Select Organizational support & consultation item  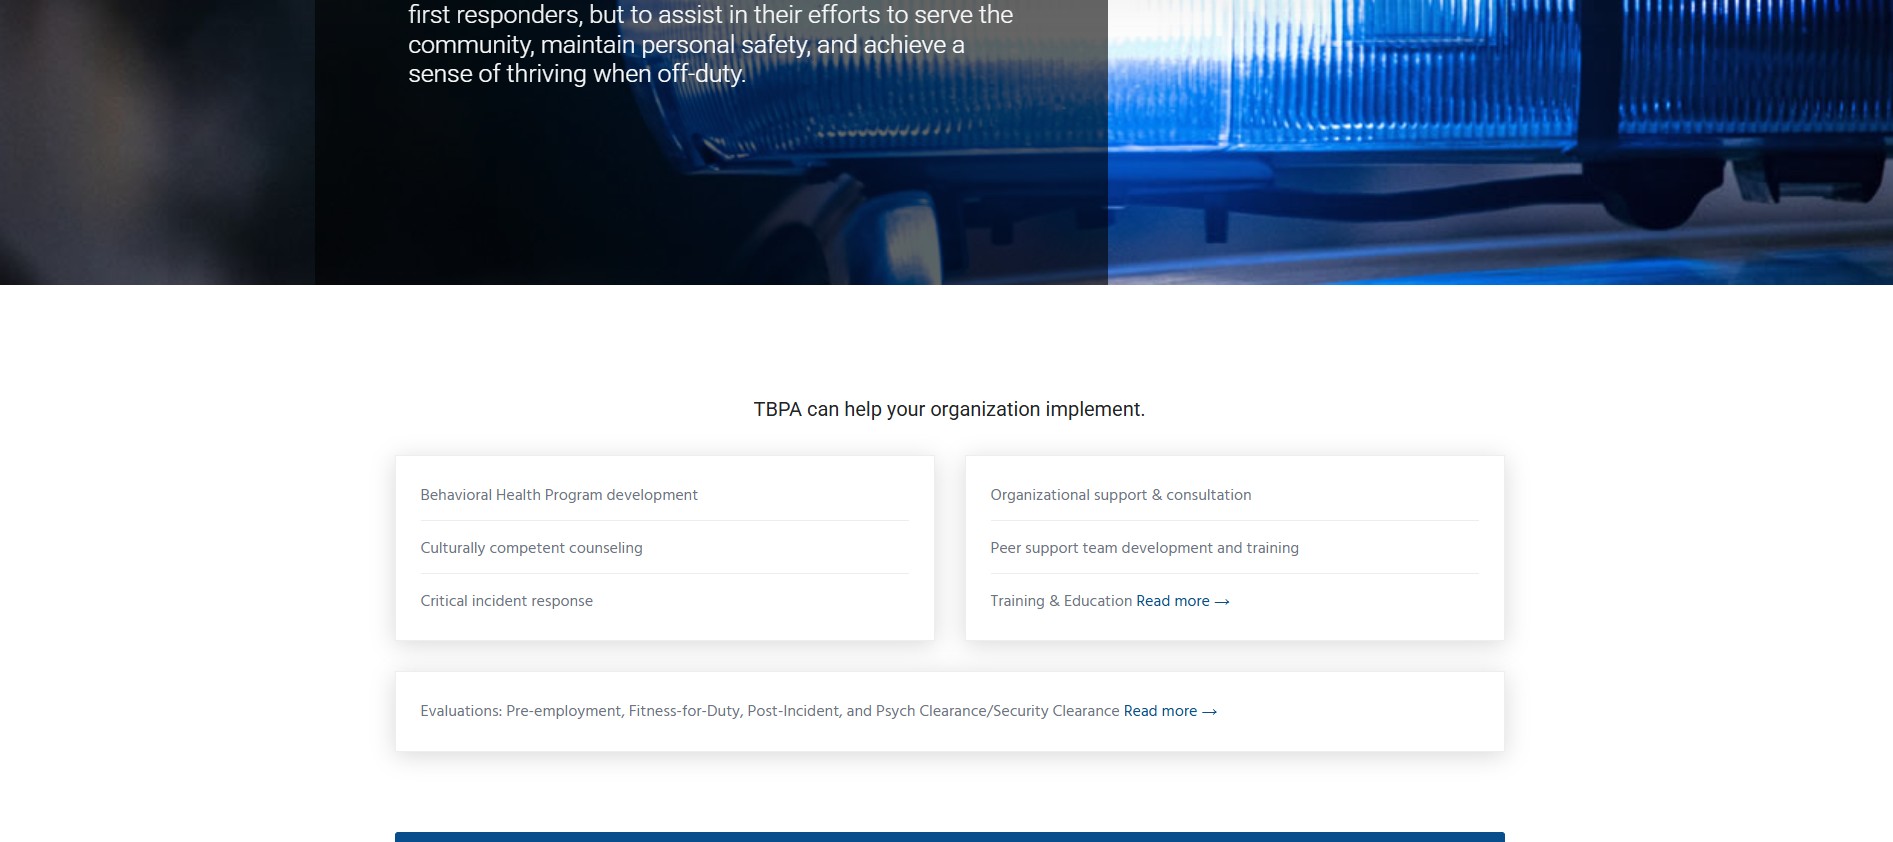coord(1120,495)
